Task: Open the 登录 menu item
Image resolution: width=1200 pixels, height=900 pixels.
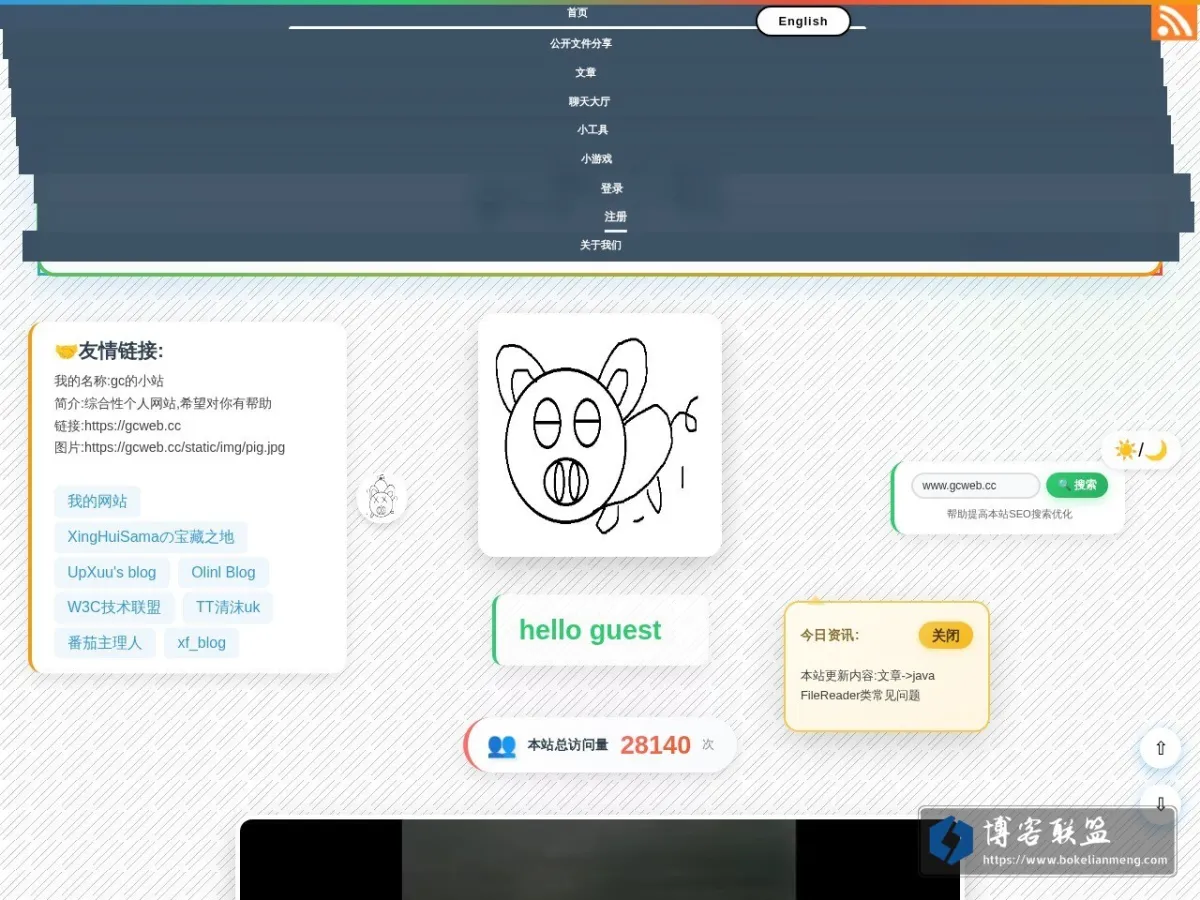Action: tap(612, 189)
